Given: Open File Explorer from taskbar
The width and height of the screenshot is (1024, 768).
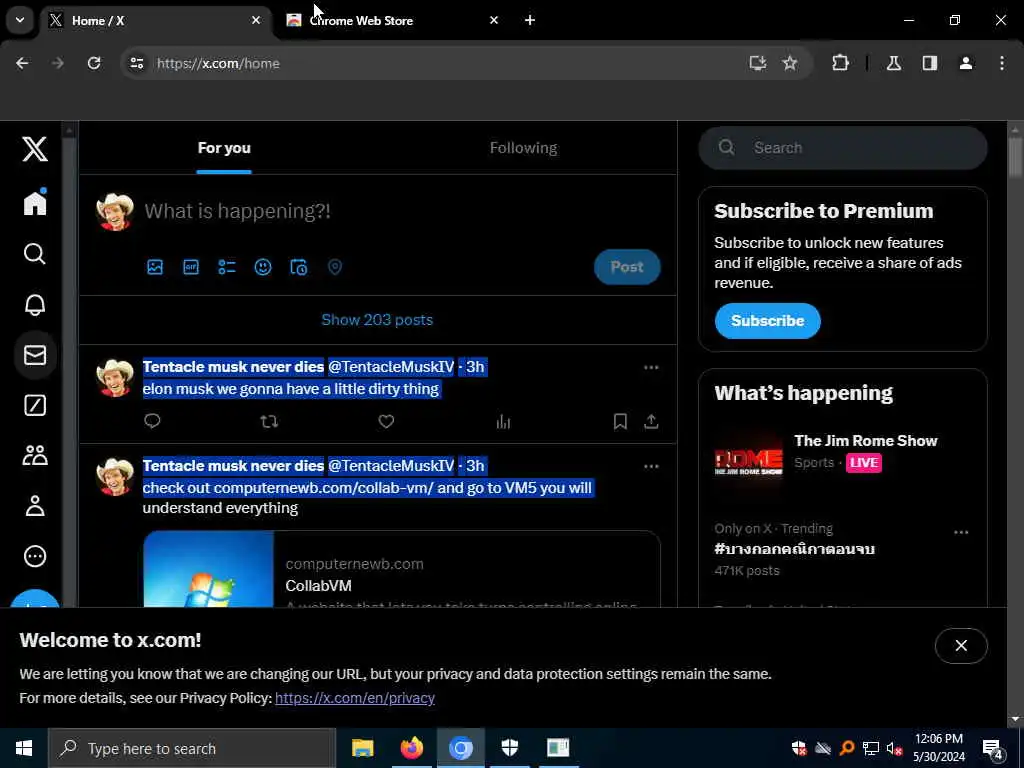Looking at the screenshot, I should (x=362, y=748).
